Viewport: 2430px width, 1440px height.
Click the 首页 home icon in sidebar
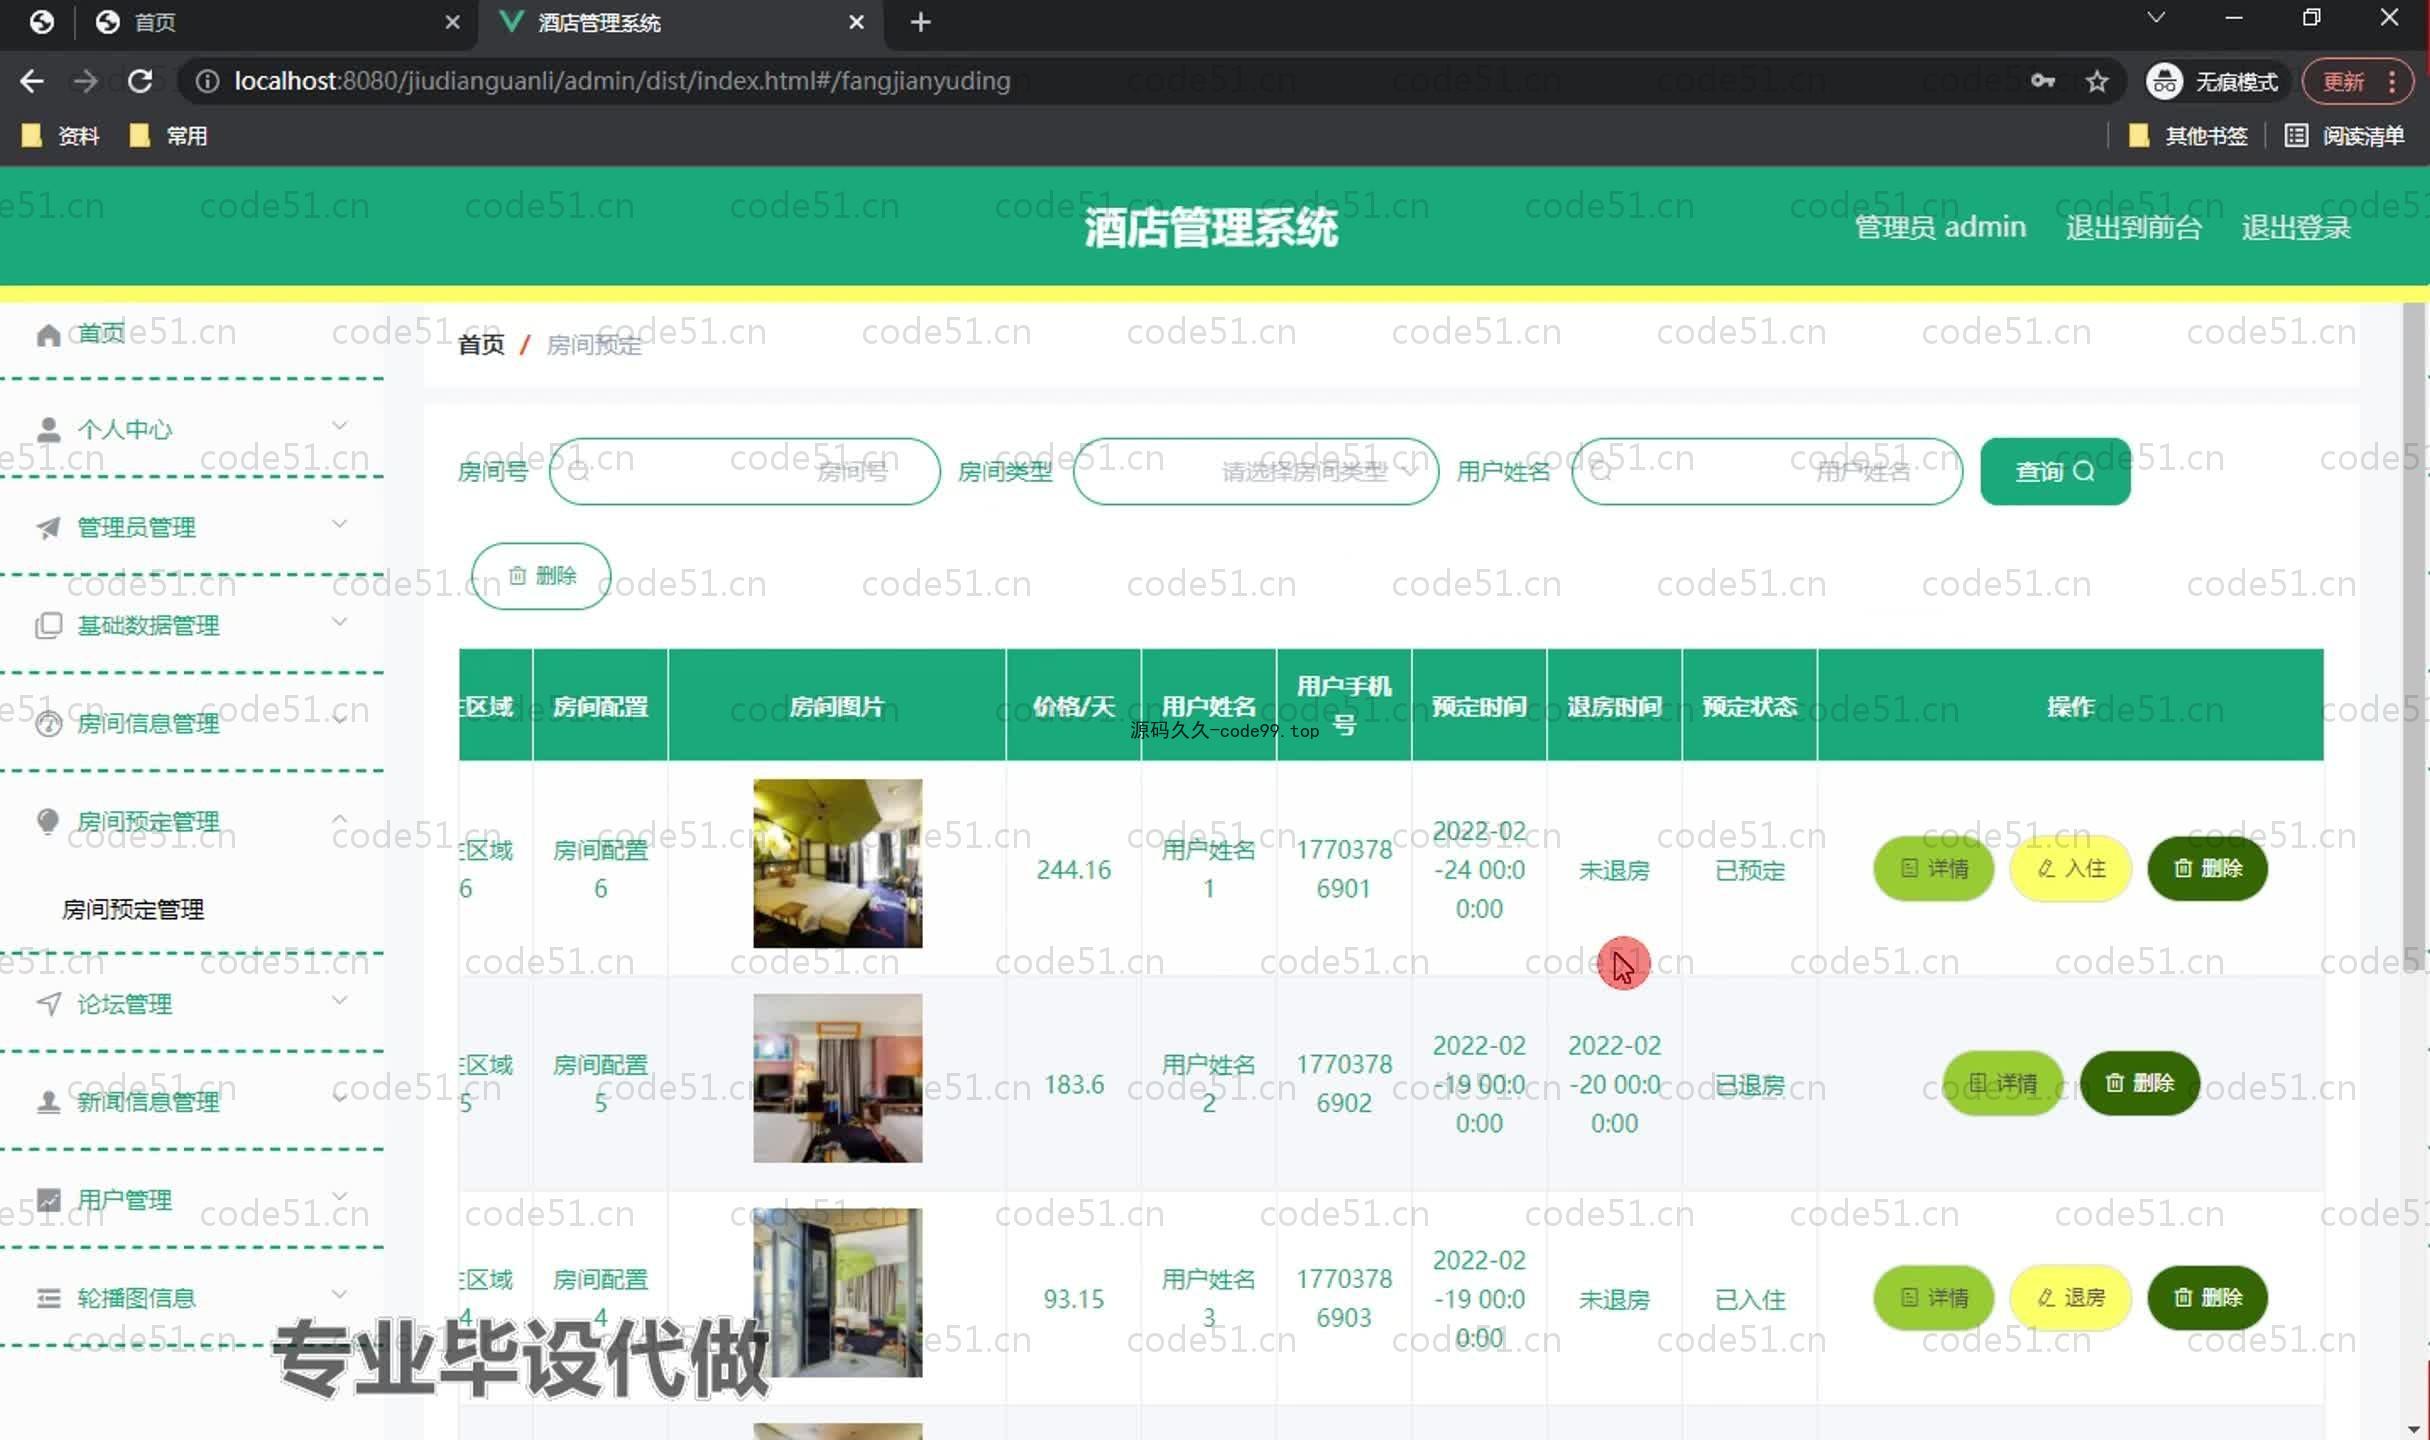coord(48,334)
